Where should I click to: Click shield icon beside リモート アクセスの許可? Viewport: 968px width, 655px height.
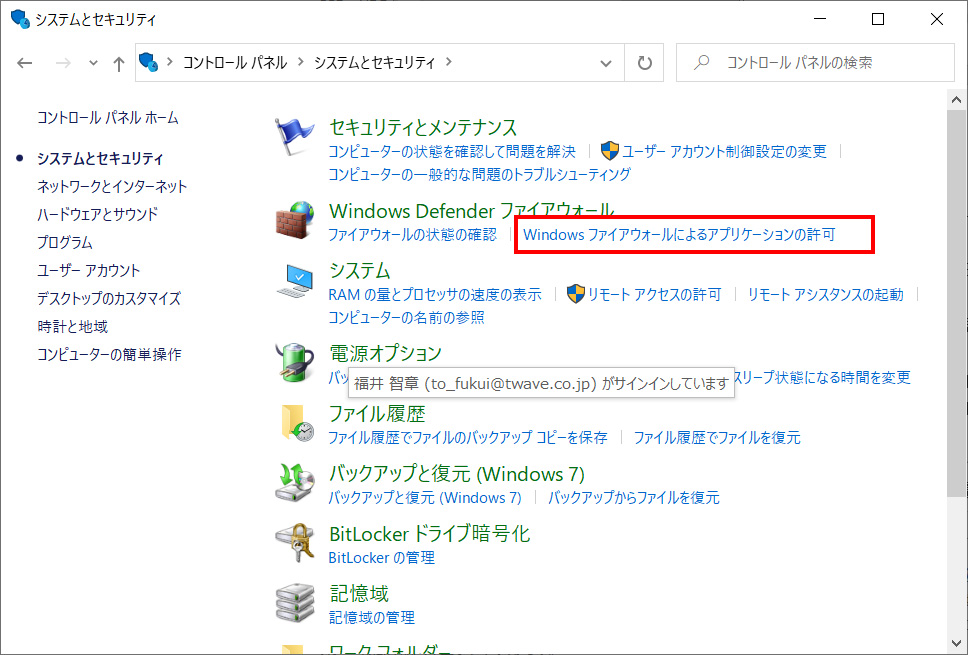point(575,294)
